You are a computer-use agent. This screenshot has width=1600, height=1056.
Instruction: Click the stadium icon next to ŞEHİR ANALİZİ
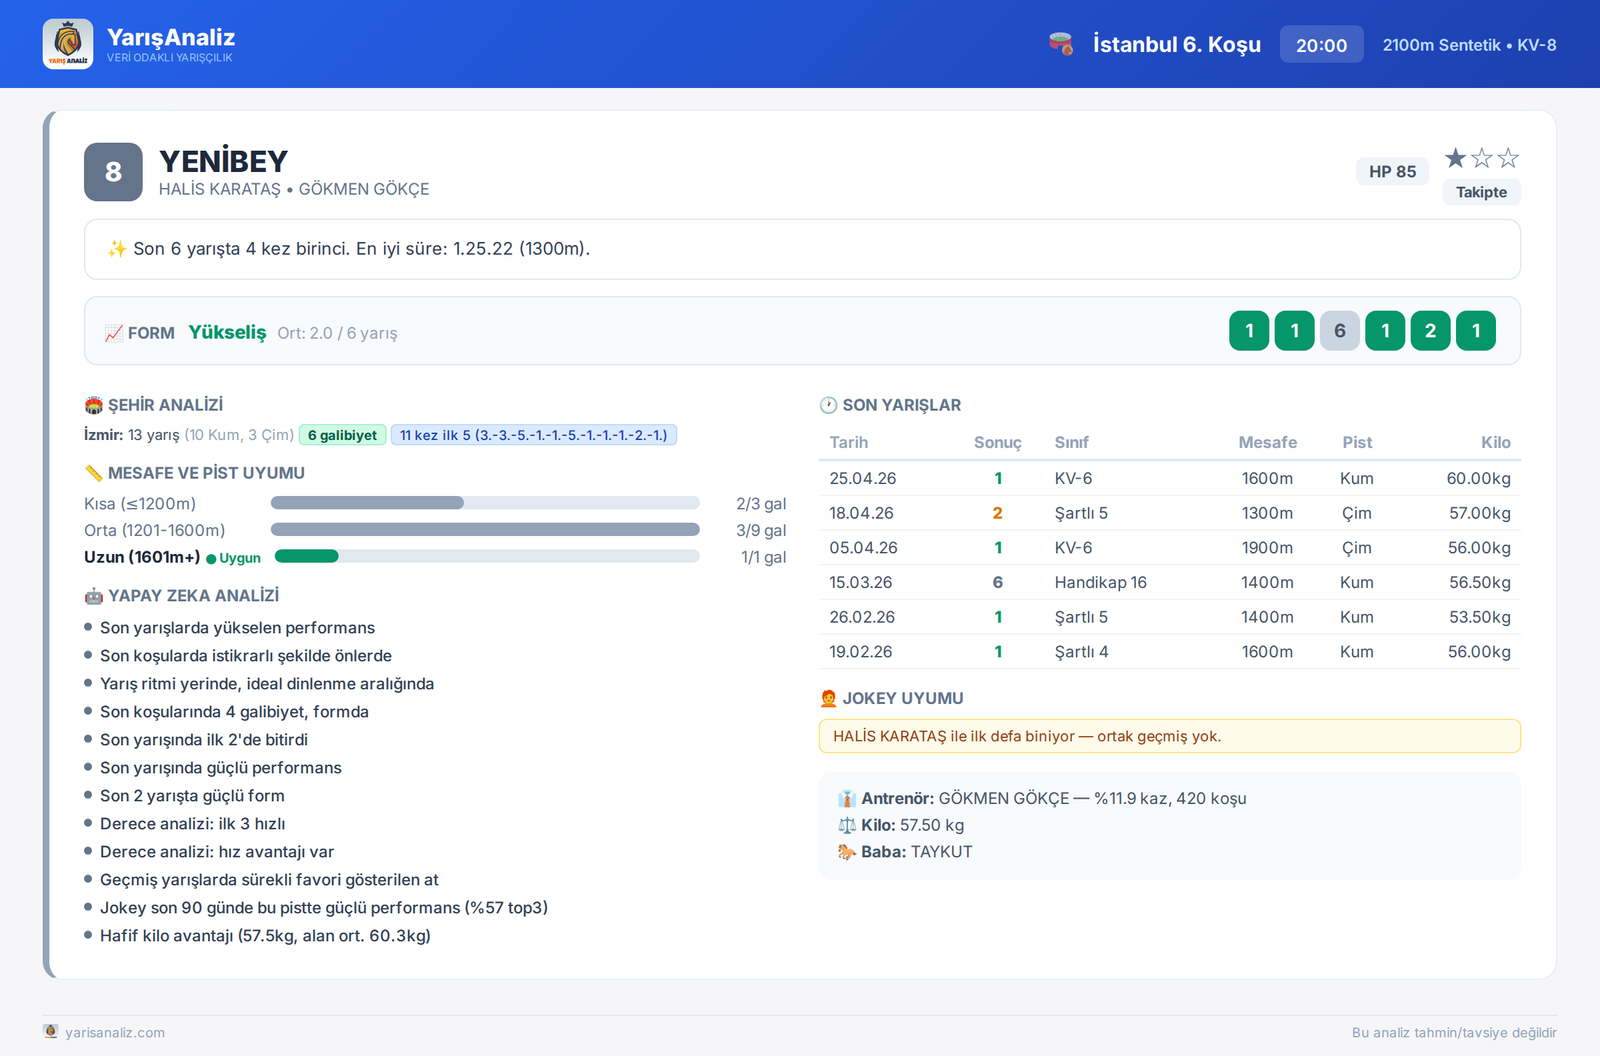coord(94,405)
